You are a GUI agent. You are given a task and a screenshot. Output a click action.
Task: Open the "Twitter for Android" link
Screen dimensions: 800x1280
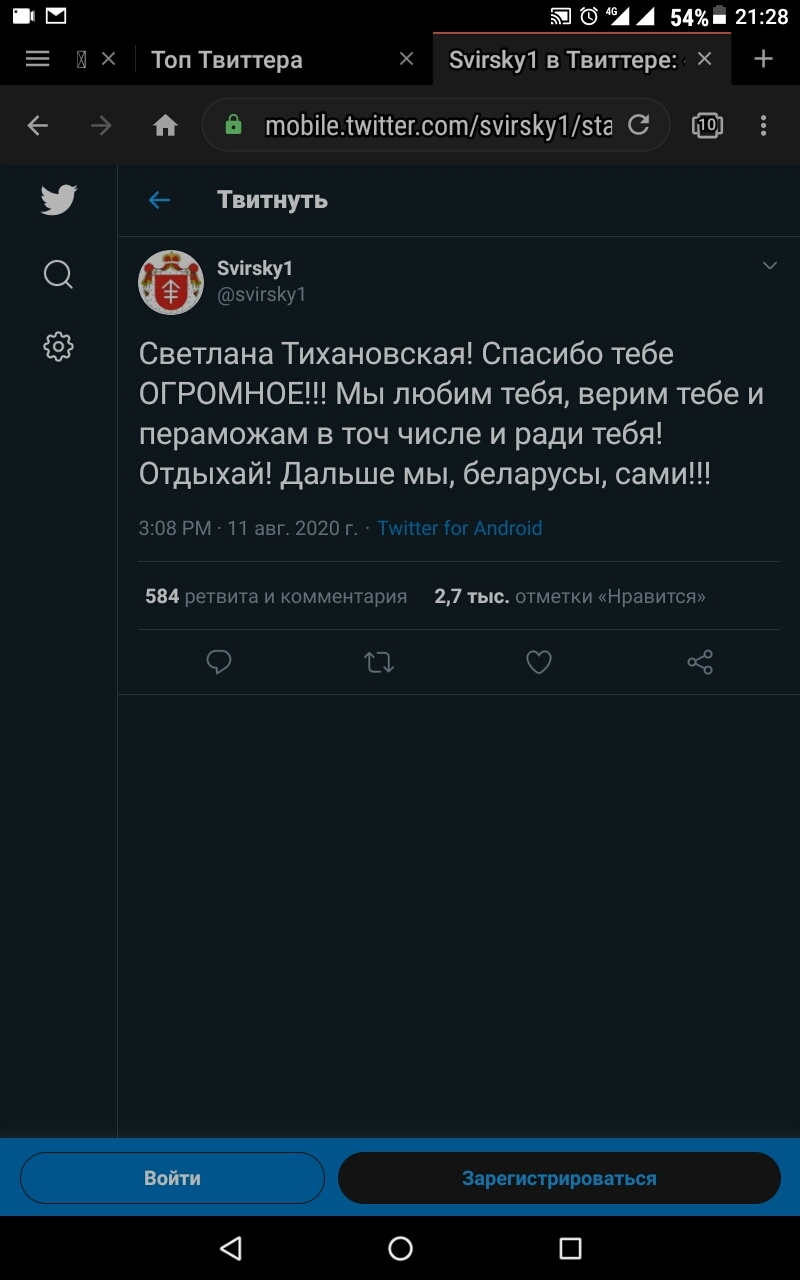click(460, 528)
